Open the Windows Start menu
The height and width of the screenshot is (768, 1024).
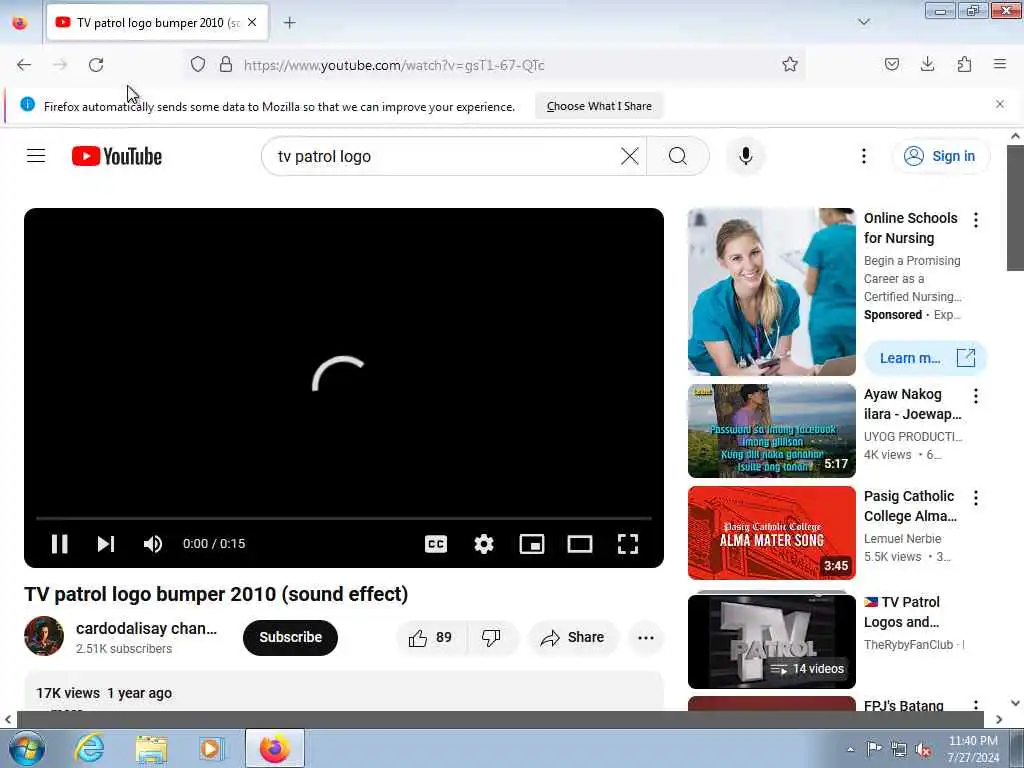tap(26, 748)
